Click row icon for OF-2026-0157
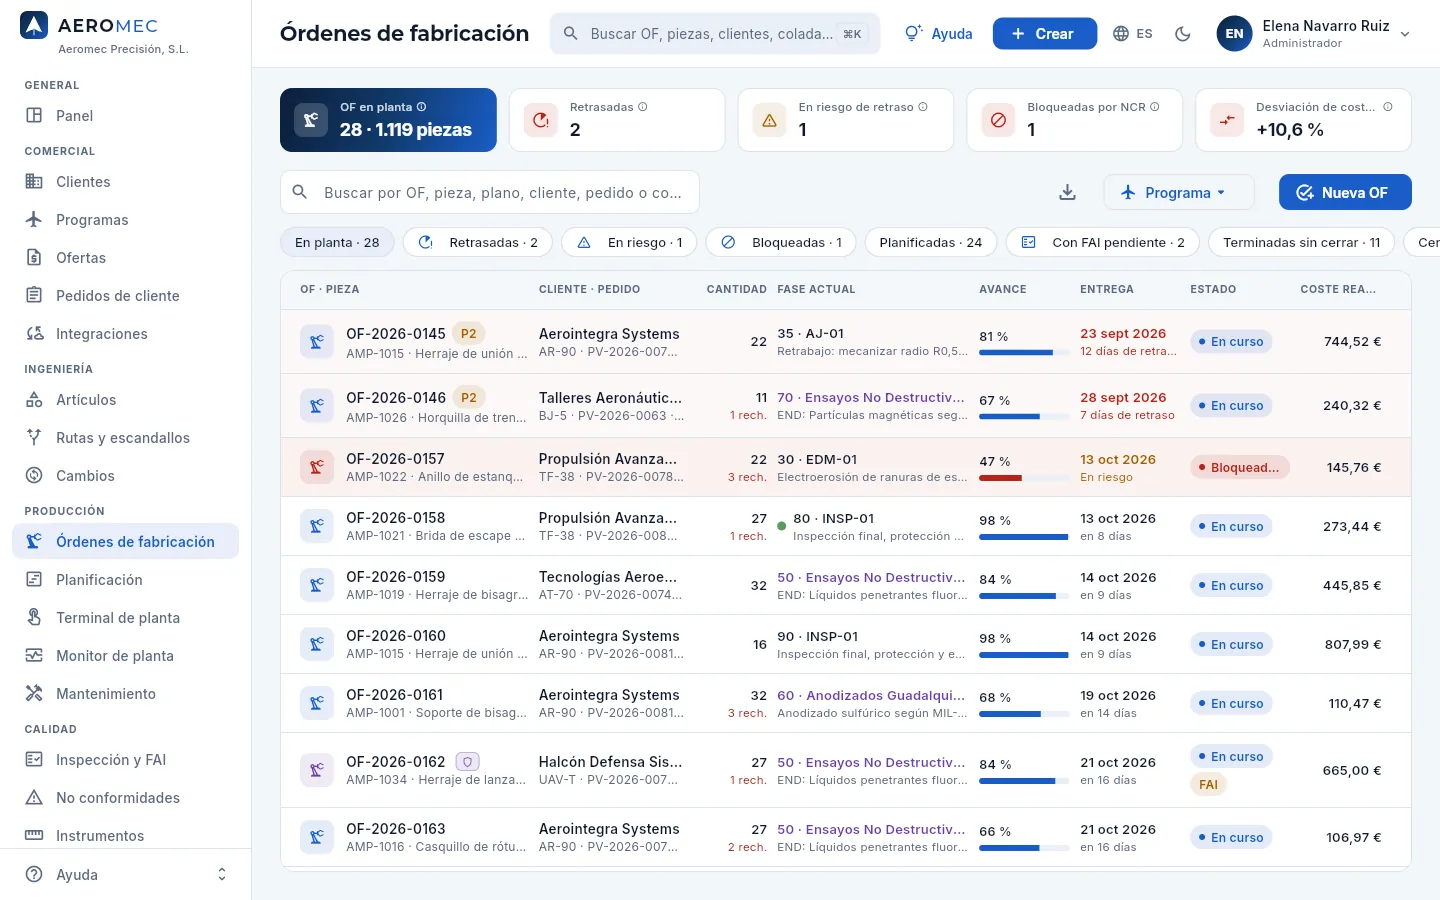 [x=317, y=467]
